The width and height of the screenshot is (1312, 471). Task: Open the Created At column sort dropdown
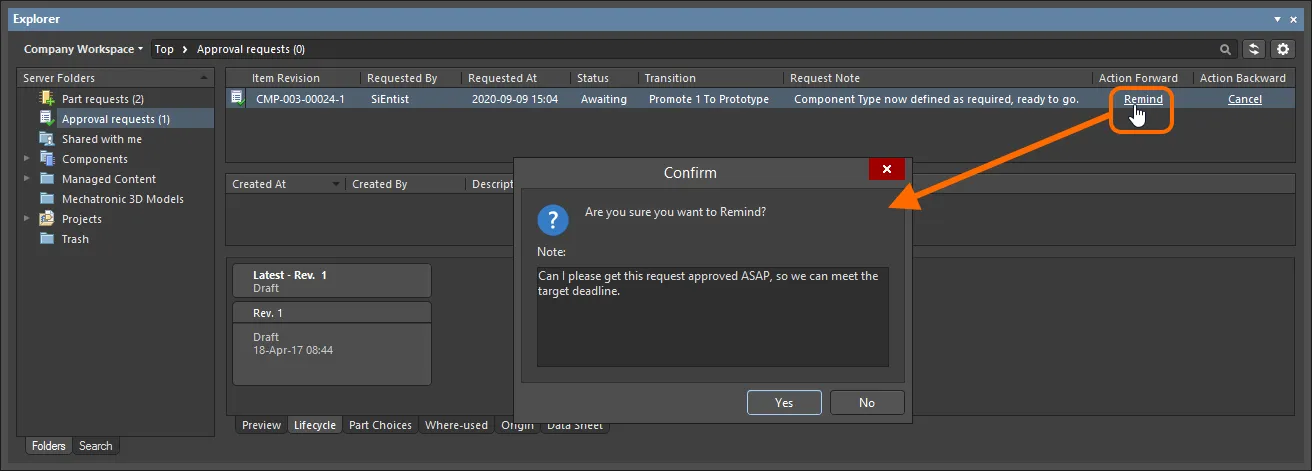coord(337,184)
